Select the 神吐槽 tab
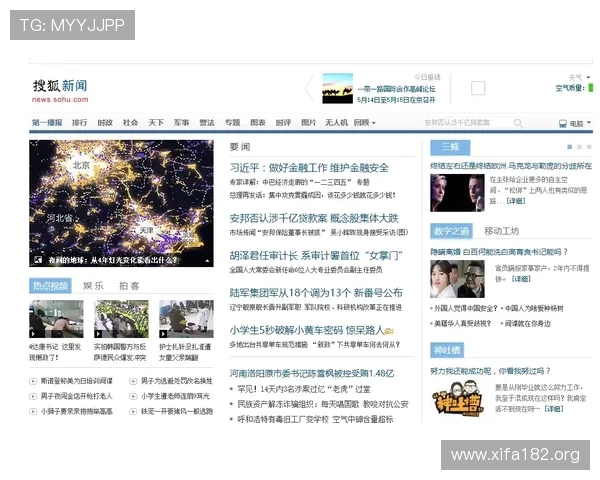The height and width of the screenshot is (480, 600). [x=447, y=350]
